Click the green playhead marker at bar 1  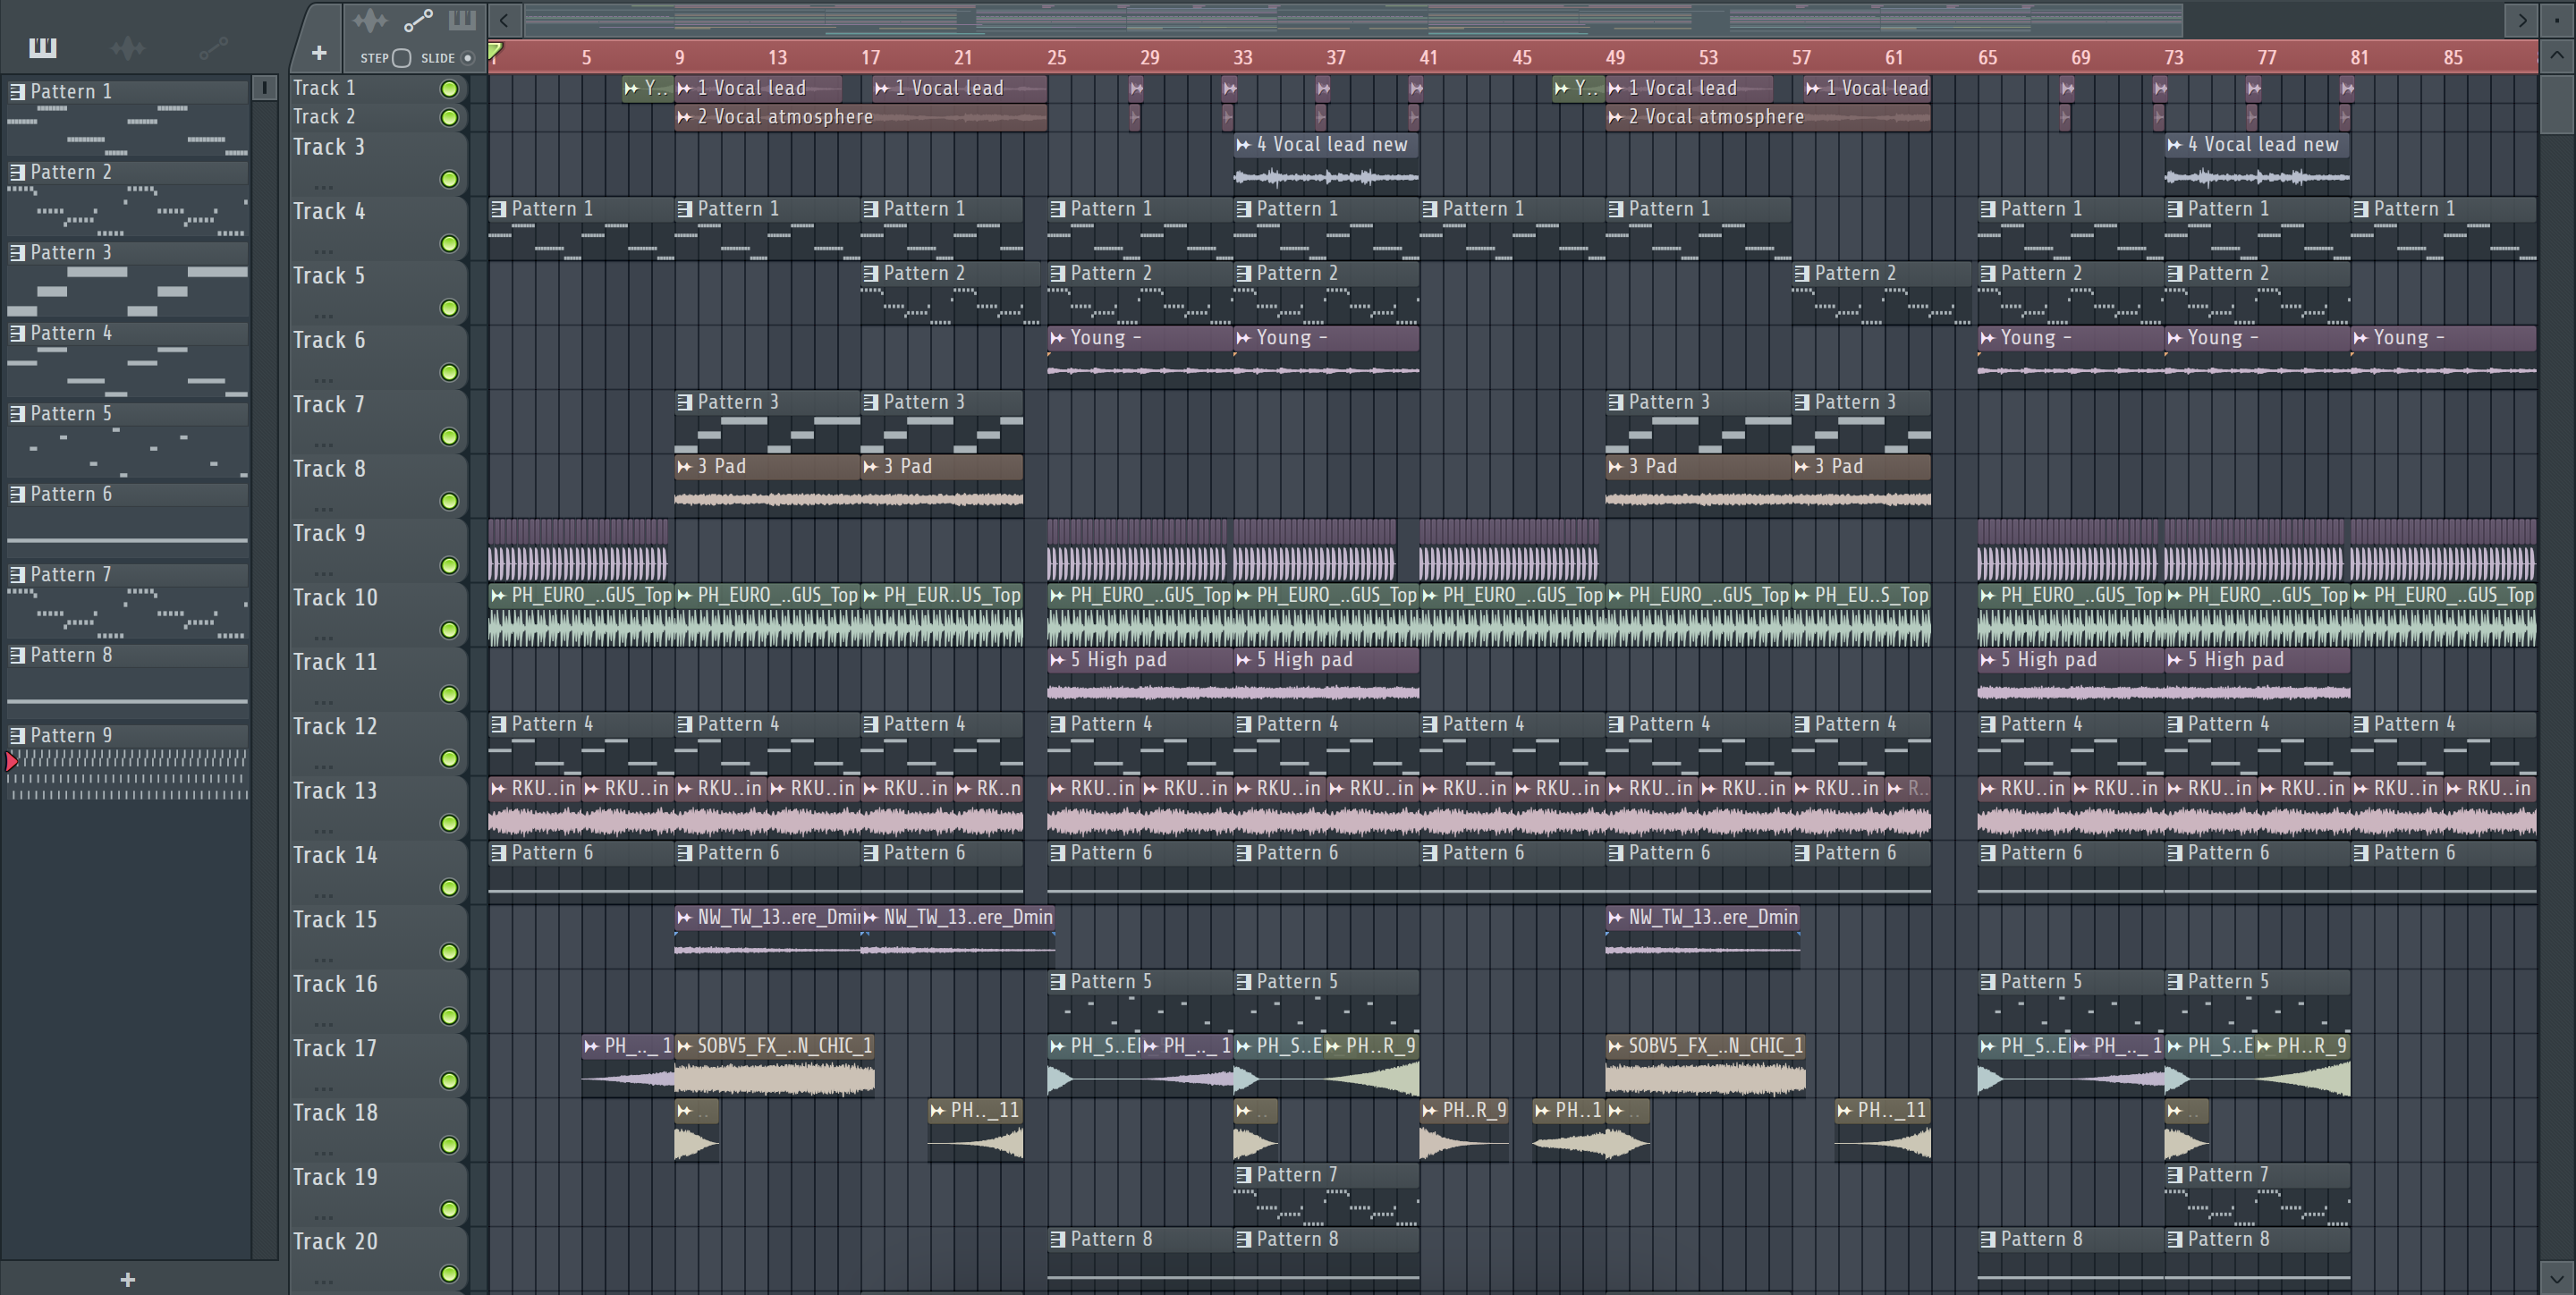(x=495, y=51)
